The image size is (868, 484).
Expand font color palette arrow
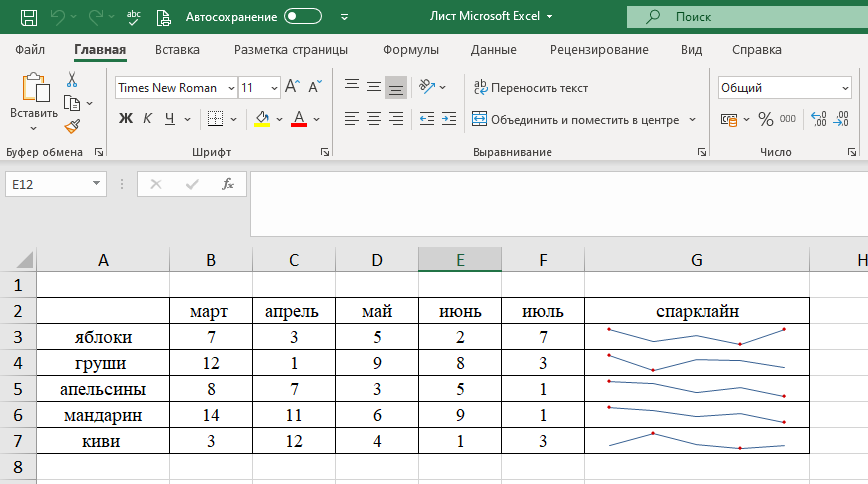(x=317, y=119)
